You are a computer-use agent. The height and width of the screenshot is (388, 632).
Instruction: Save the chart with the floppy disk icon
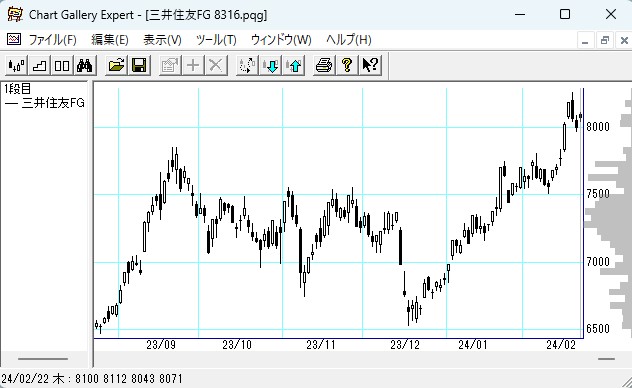pyautogui.click(x=139, y=65)
